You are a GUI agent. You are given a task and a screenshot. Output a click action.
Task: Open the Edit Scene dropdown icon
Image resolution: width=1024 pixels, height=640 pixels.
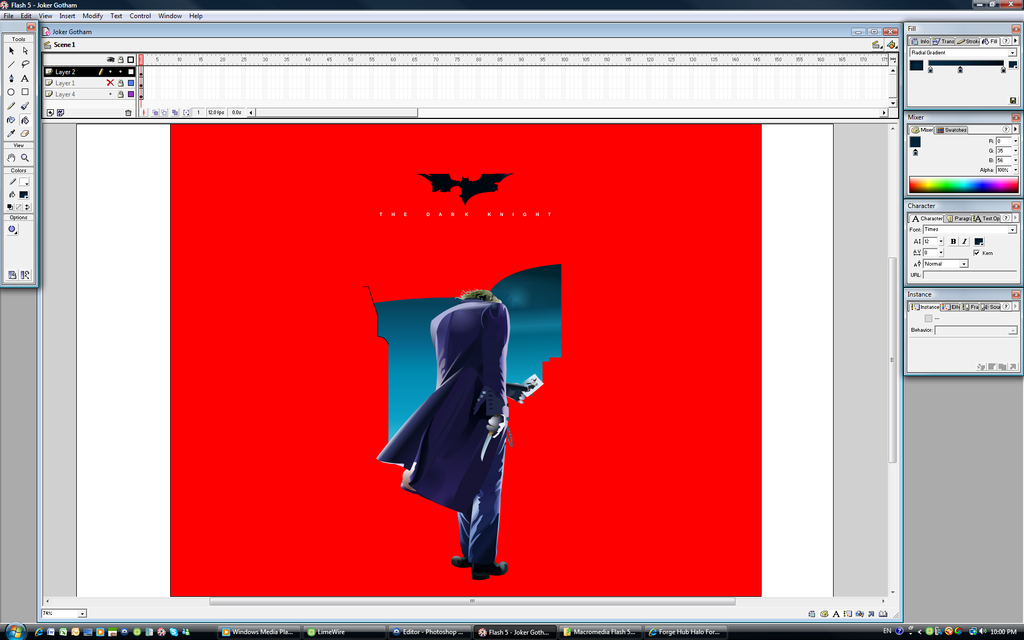[x=877, y=44]
